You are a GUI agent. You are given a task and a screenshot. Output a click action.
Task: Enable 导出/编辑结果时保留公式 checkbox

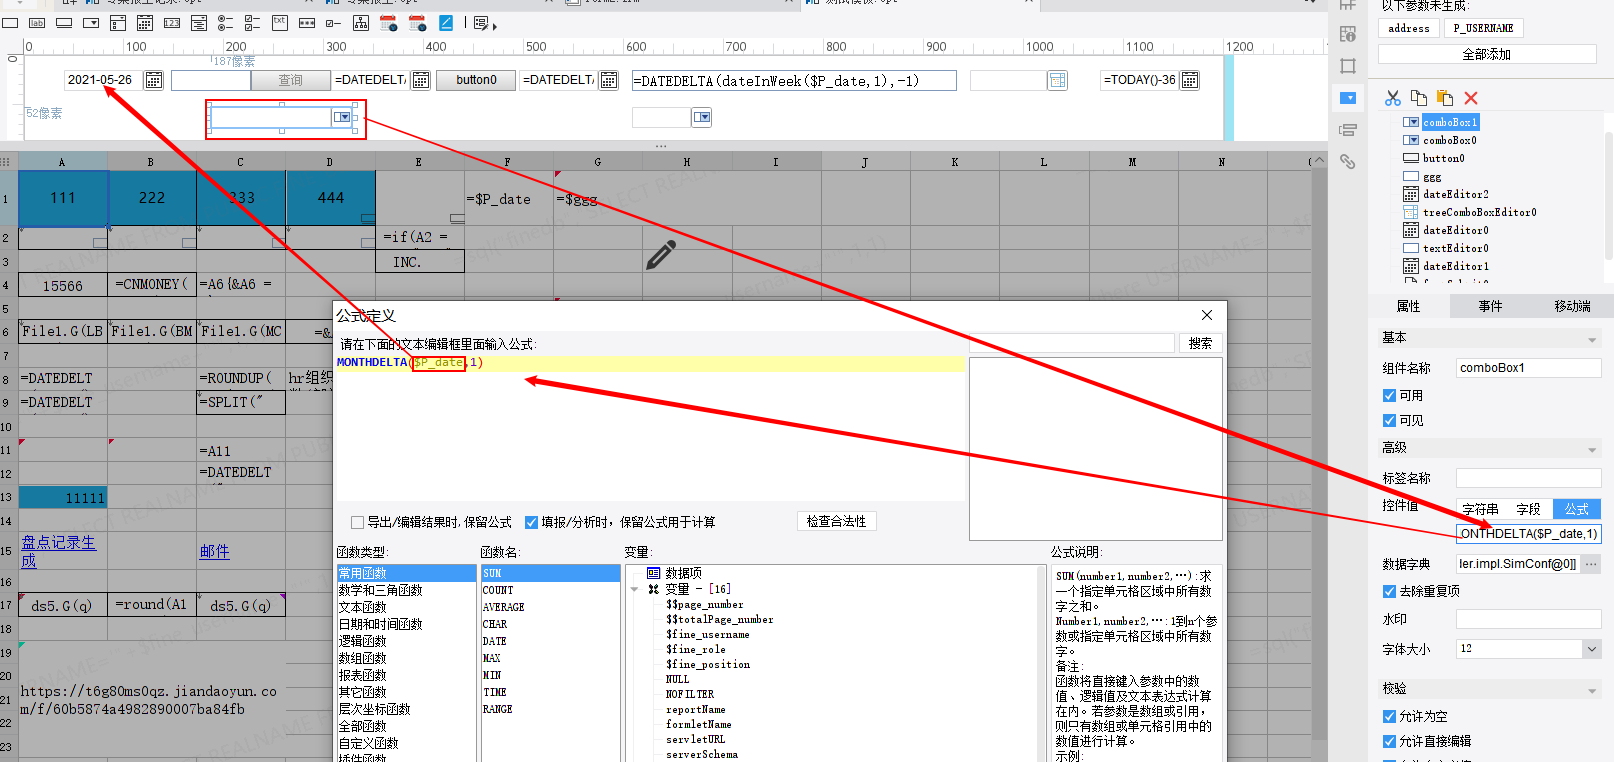pyautogui.click(x=357, y=523)
